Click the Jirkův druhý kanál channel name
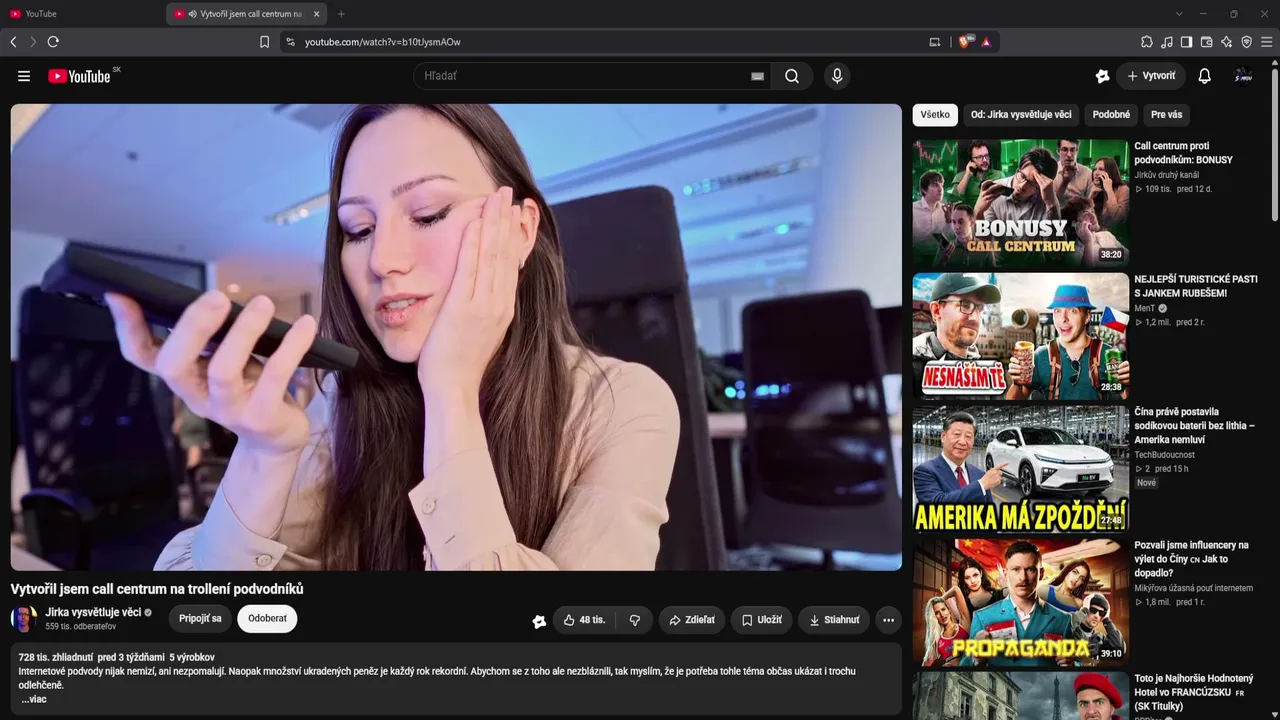This screenshot has width=1280, height=720. point(1166,175)
